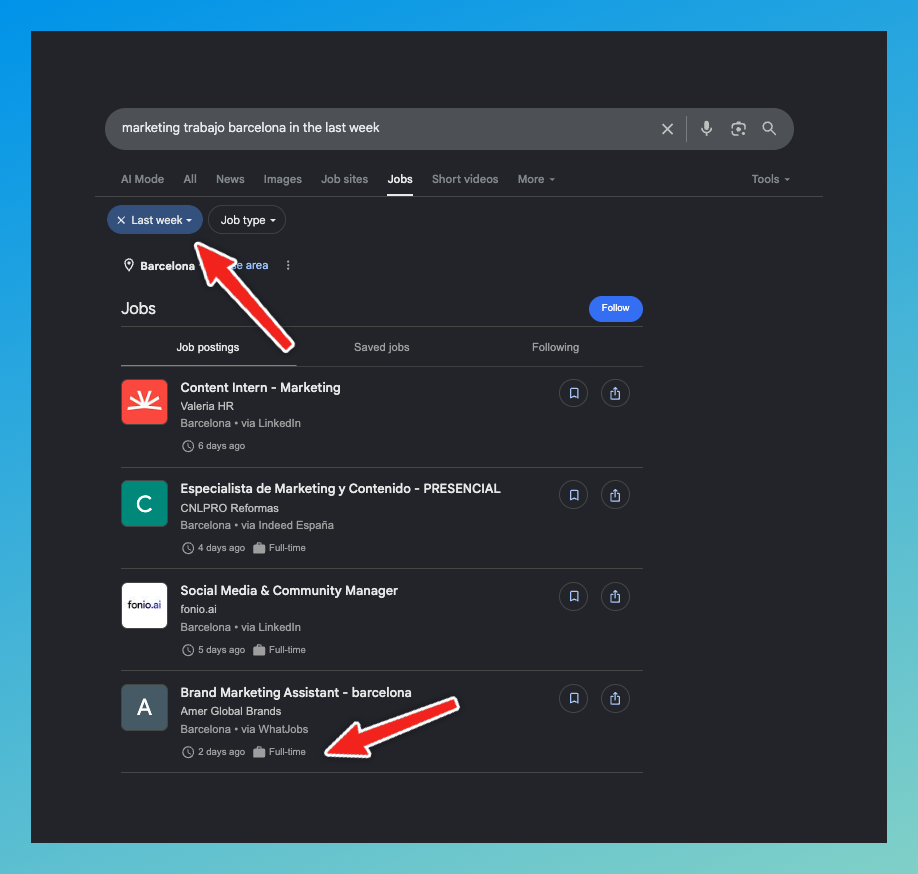Open search by image camera icon
This screenshot has width=918, height=874.
click(738, 129)
